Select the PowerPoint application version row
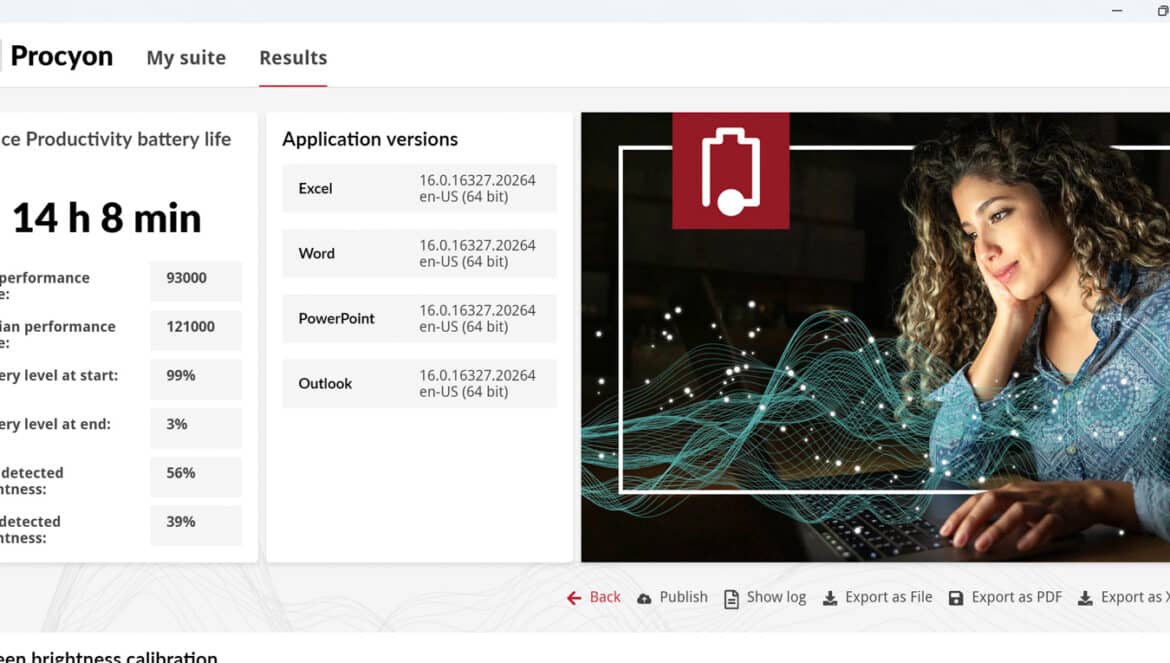Image resolution: width=1170 pixels, height=663 pixels. (x=419, y=318)
